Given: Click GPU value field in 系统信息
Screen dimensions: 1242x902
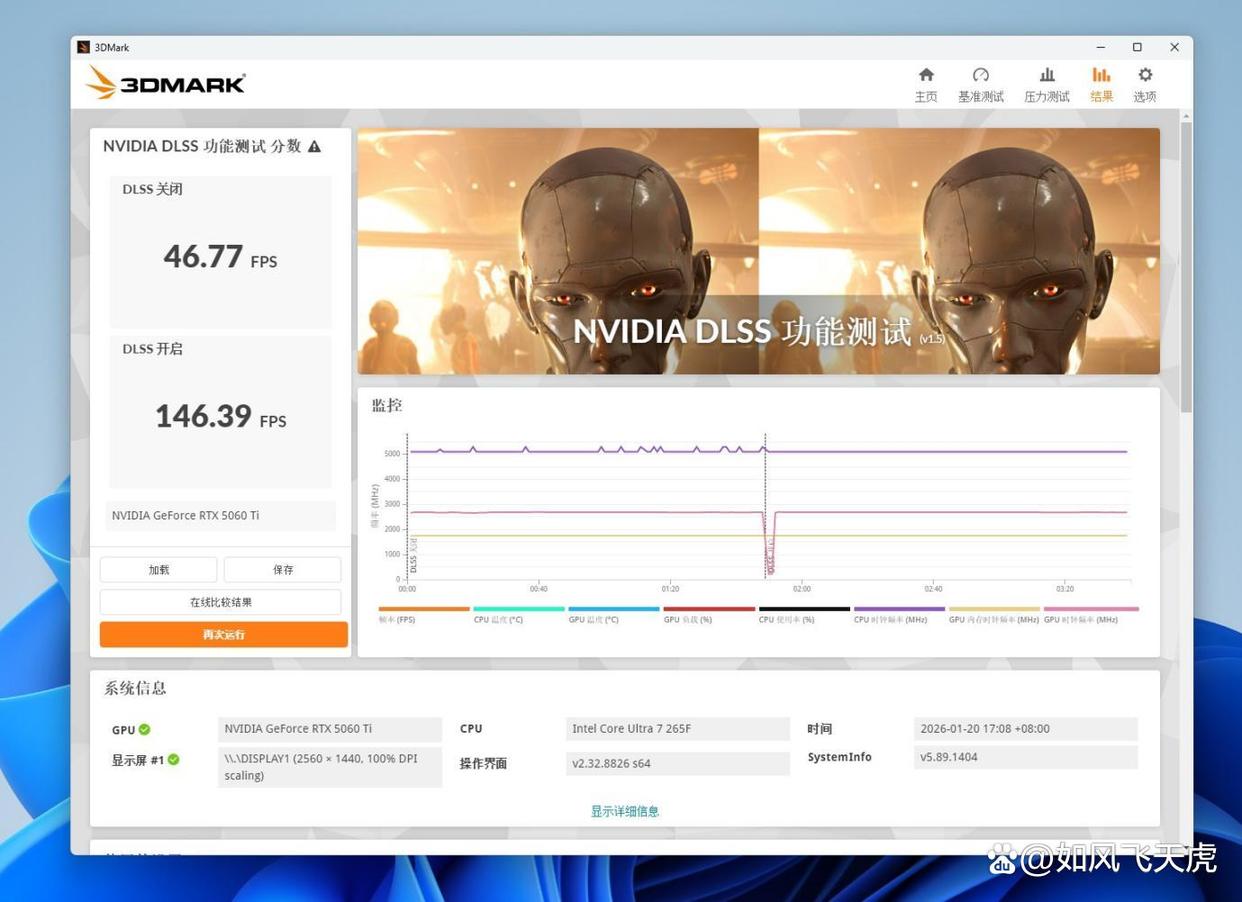Looking at the screenshot, I should [x=330, y=729].
